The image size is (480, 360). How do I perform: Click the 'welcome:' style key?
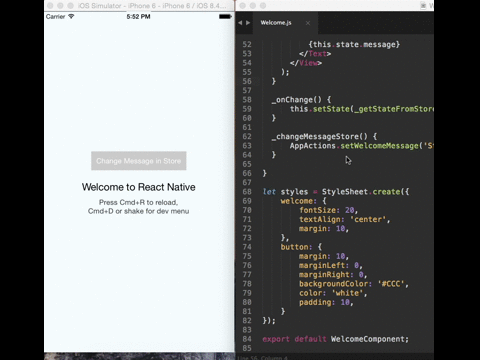pyautogui.click(x=299, y=201)
